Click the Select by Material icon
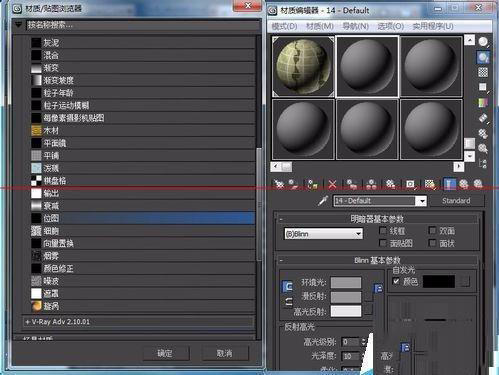499x375 pixels. 483,148
